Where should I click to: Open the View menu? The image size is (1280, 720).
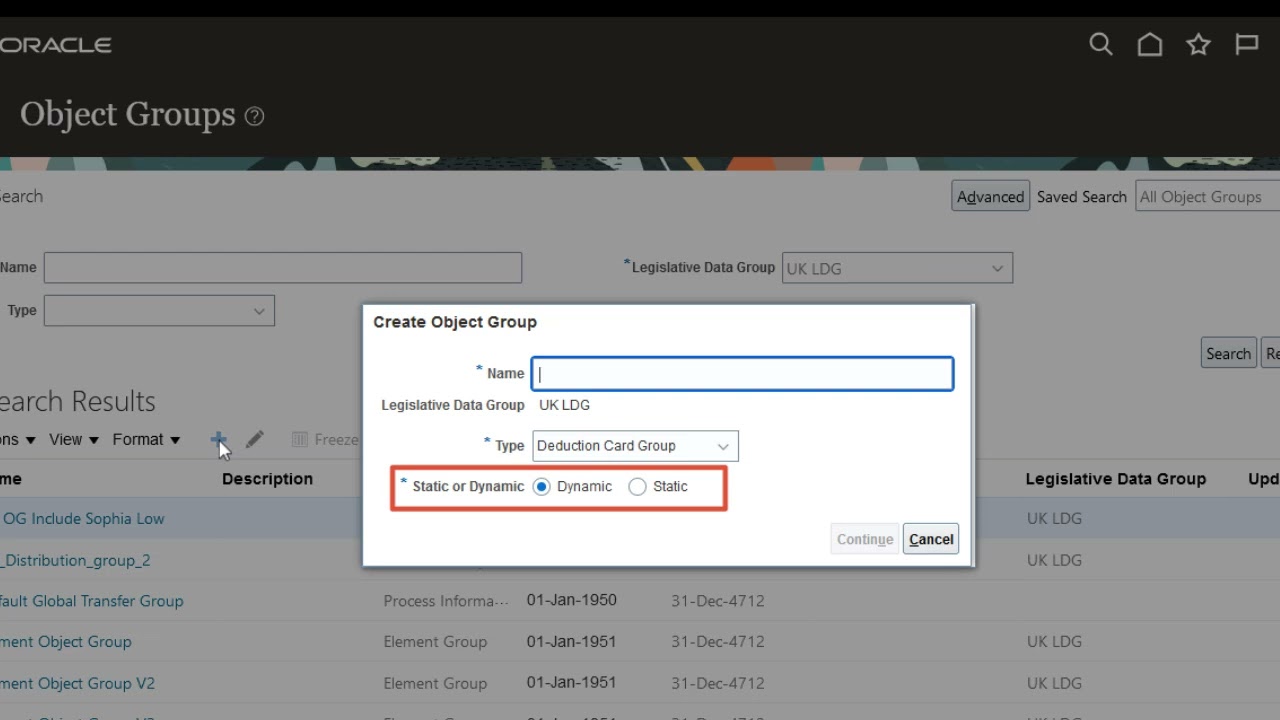tap(74, 439)
